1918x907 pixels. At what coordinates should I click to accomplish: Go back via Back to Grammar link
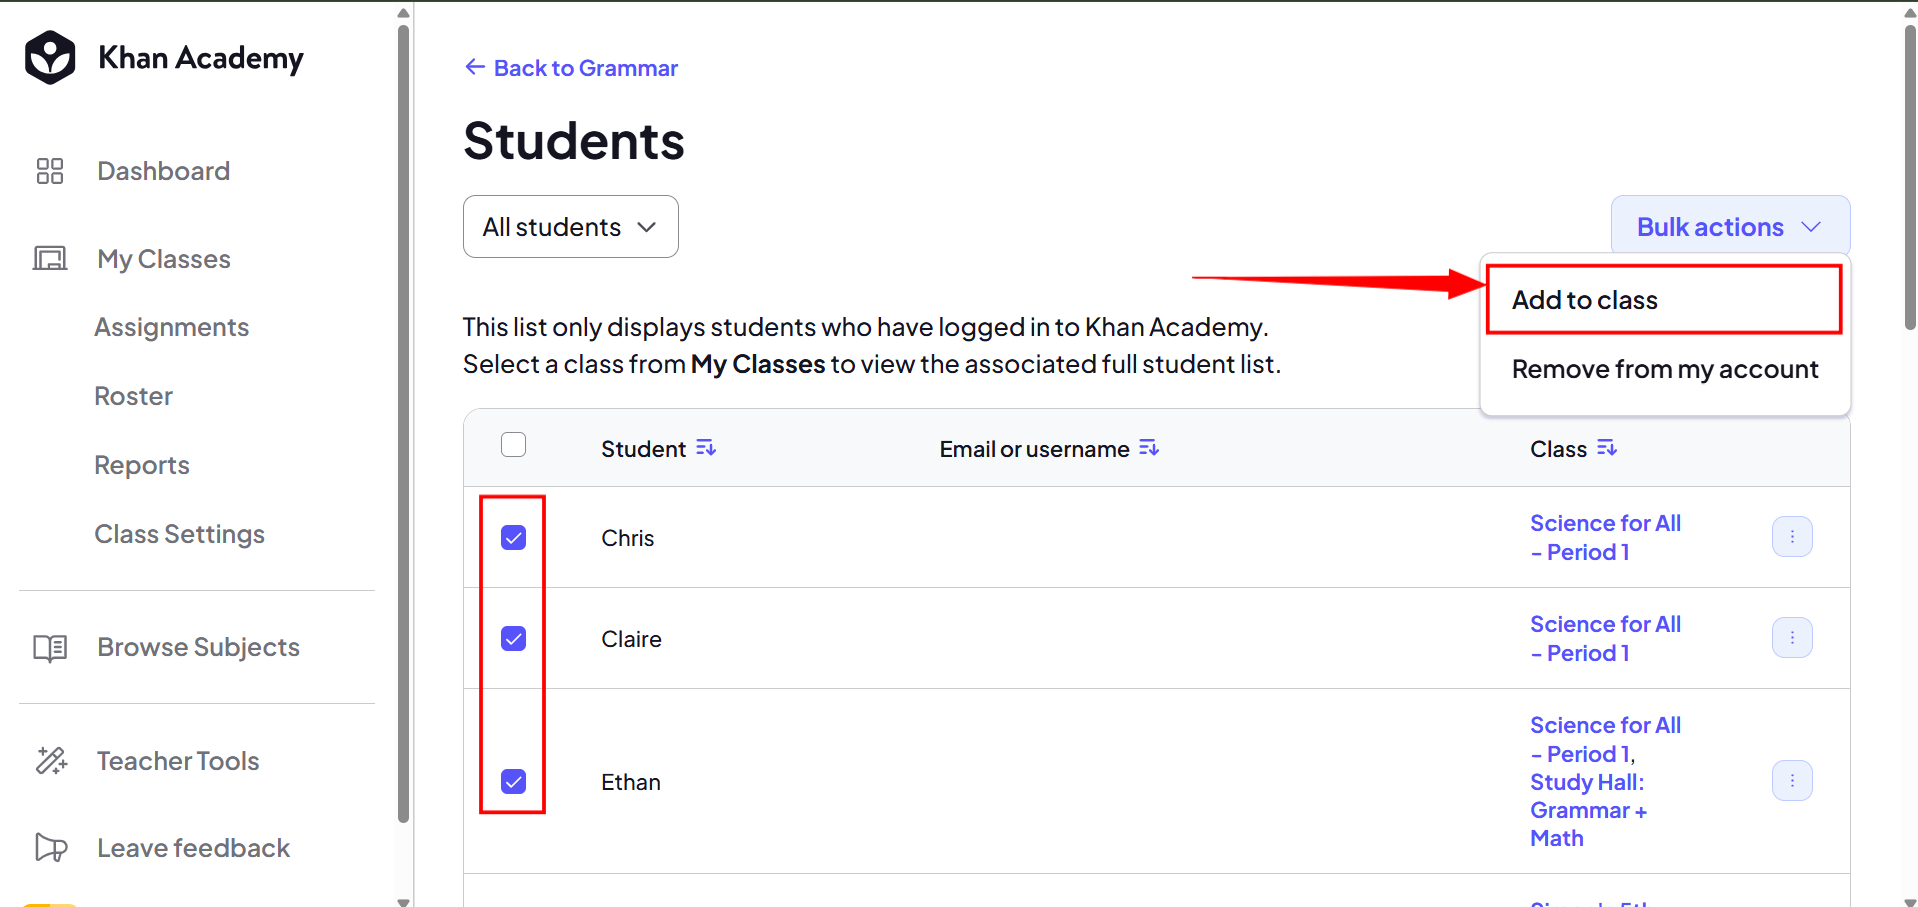click(572, 68)
